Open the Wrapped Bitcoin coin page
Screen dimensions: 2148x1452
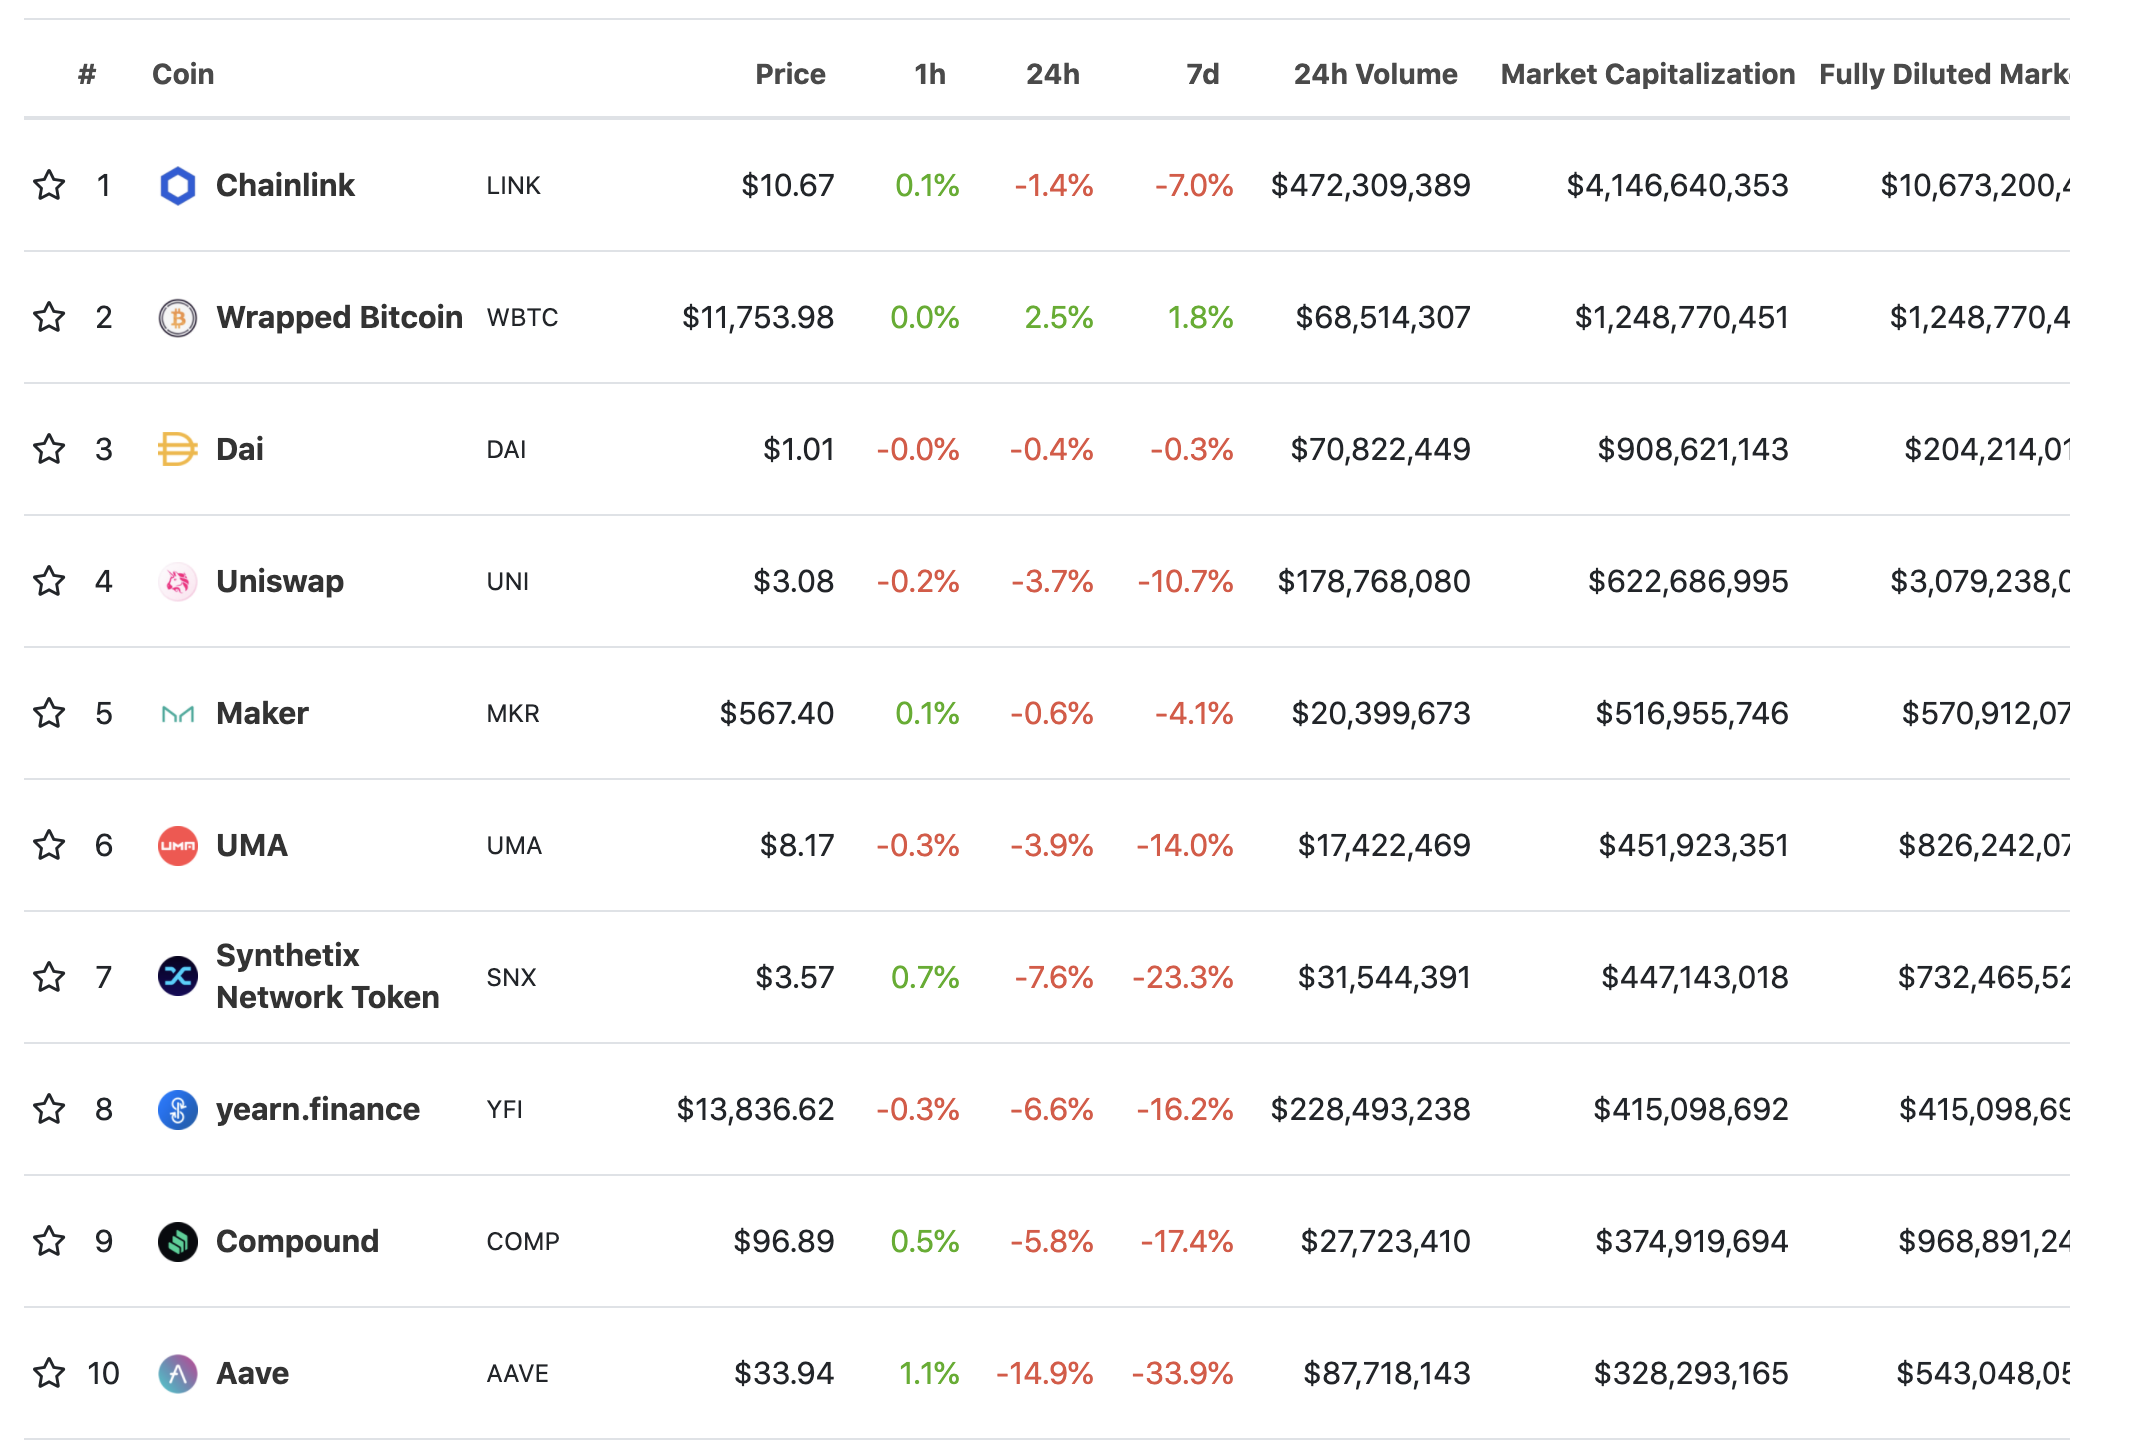point(339,317)
